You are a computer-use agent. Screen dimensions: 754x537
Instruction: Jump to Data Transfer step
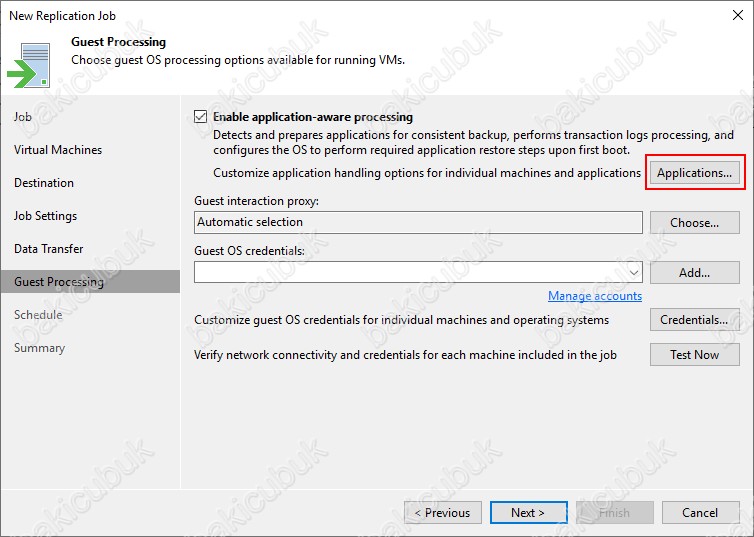[x=49, y=249]
